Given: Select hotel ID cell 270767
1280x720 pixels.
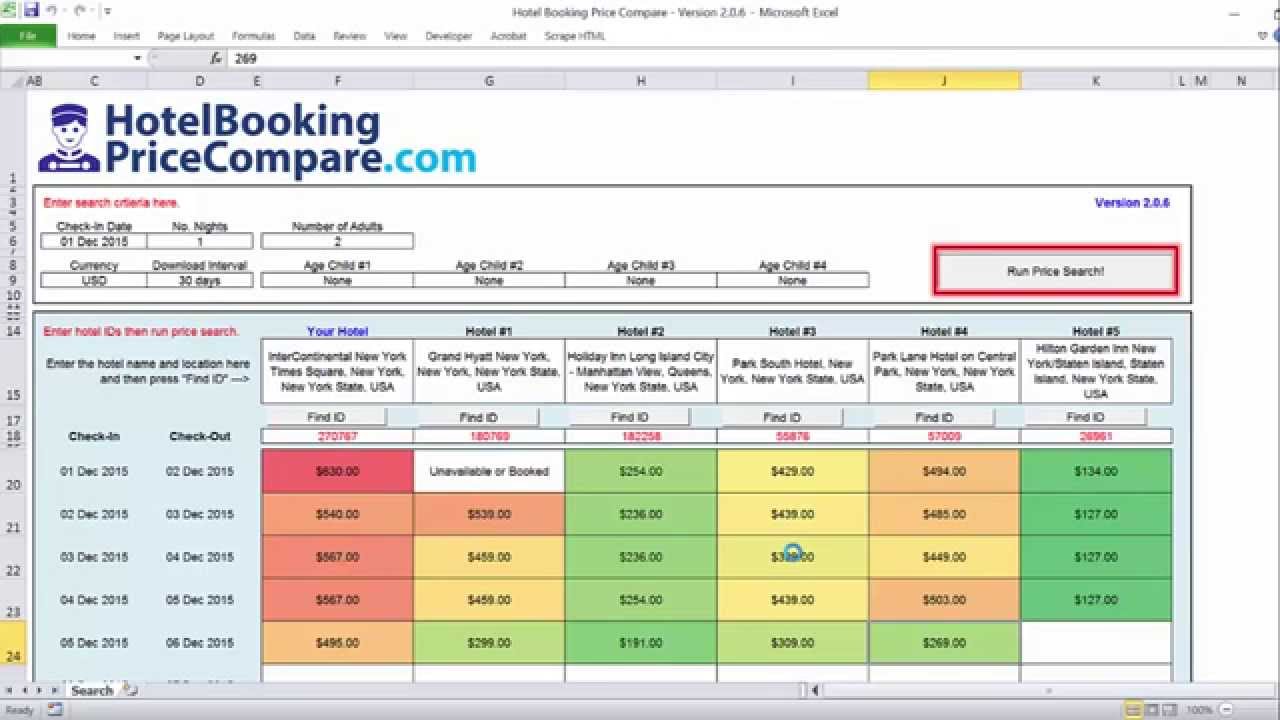Looking at the screenshot, I should click(x=337, y=437).
